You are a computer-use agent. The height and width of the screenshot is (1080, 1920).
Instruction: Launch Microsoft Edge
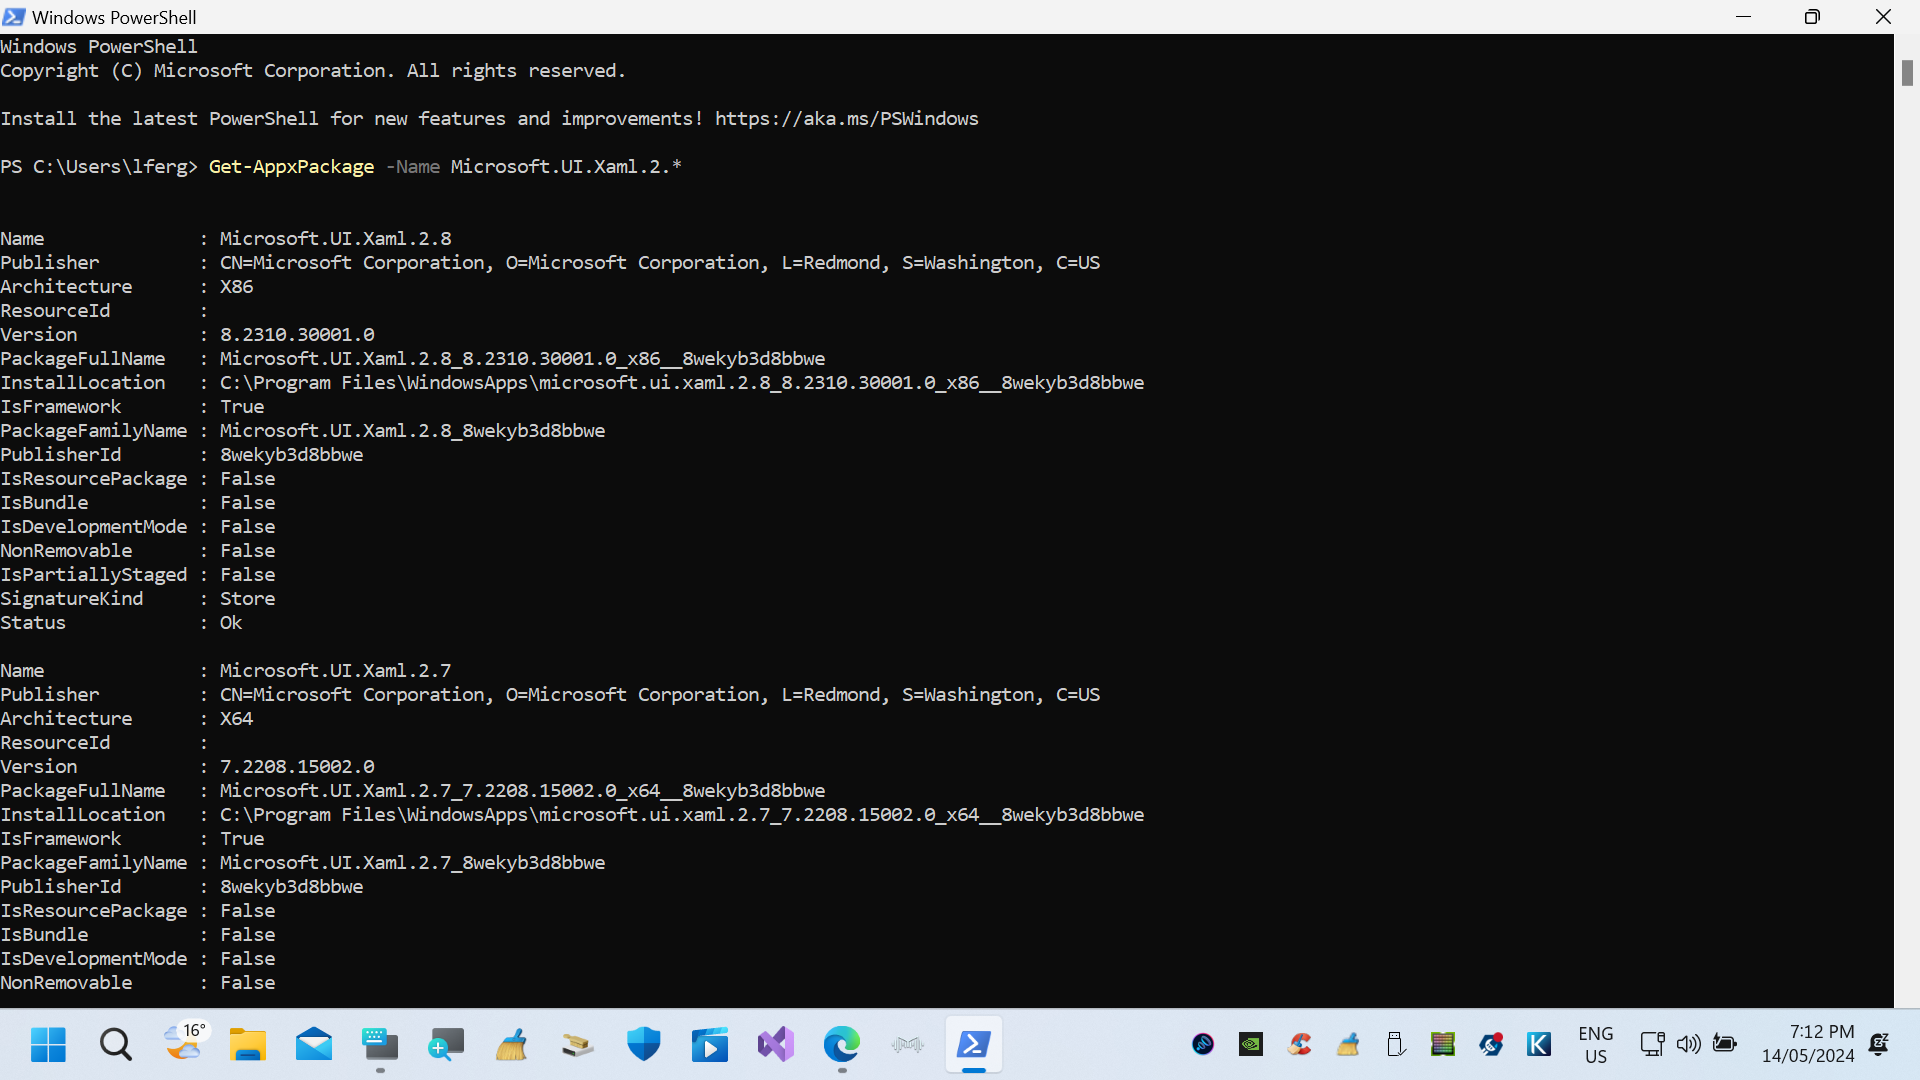coord(842,1044)
